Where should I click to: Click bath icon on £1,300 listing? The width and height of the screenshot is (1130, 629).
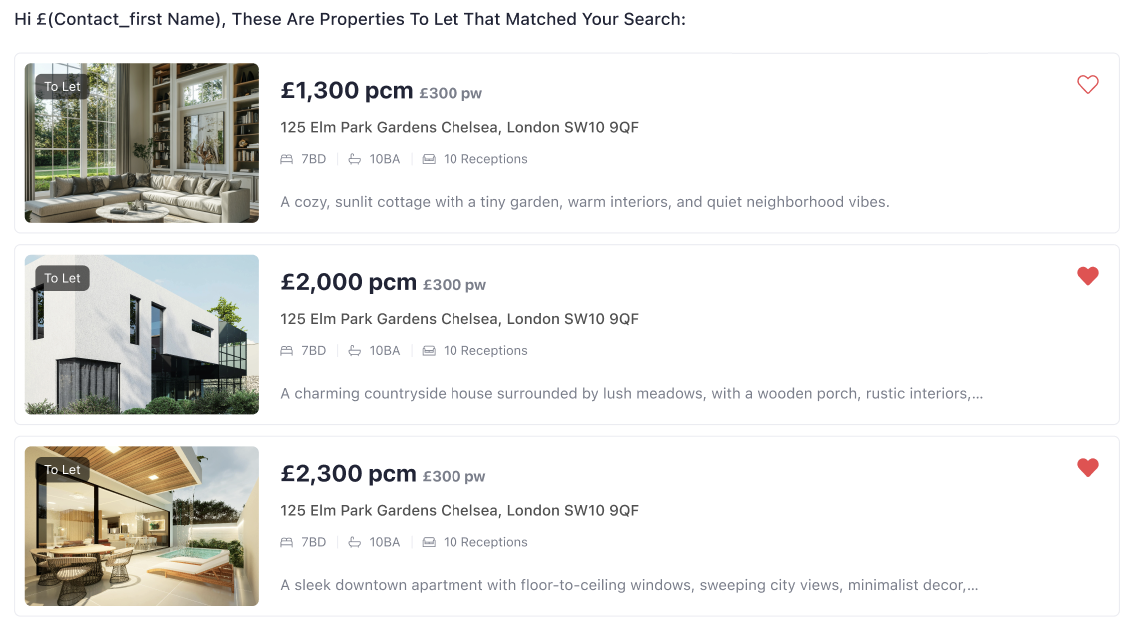coord(355,159)
